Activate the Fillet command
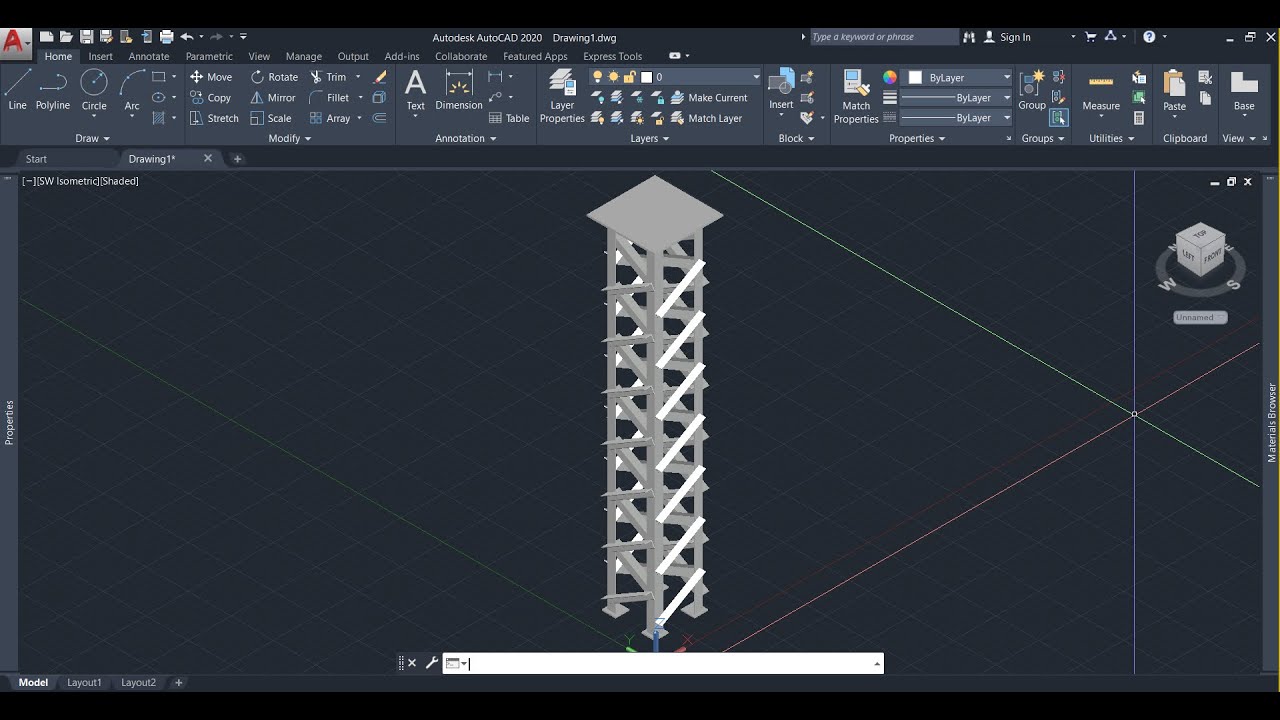 click(329, 98)
